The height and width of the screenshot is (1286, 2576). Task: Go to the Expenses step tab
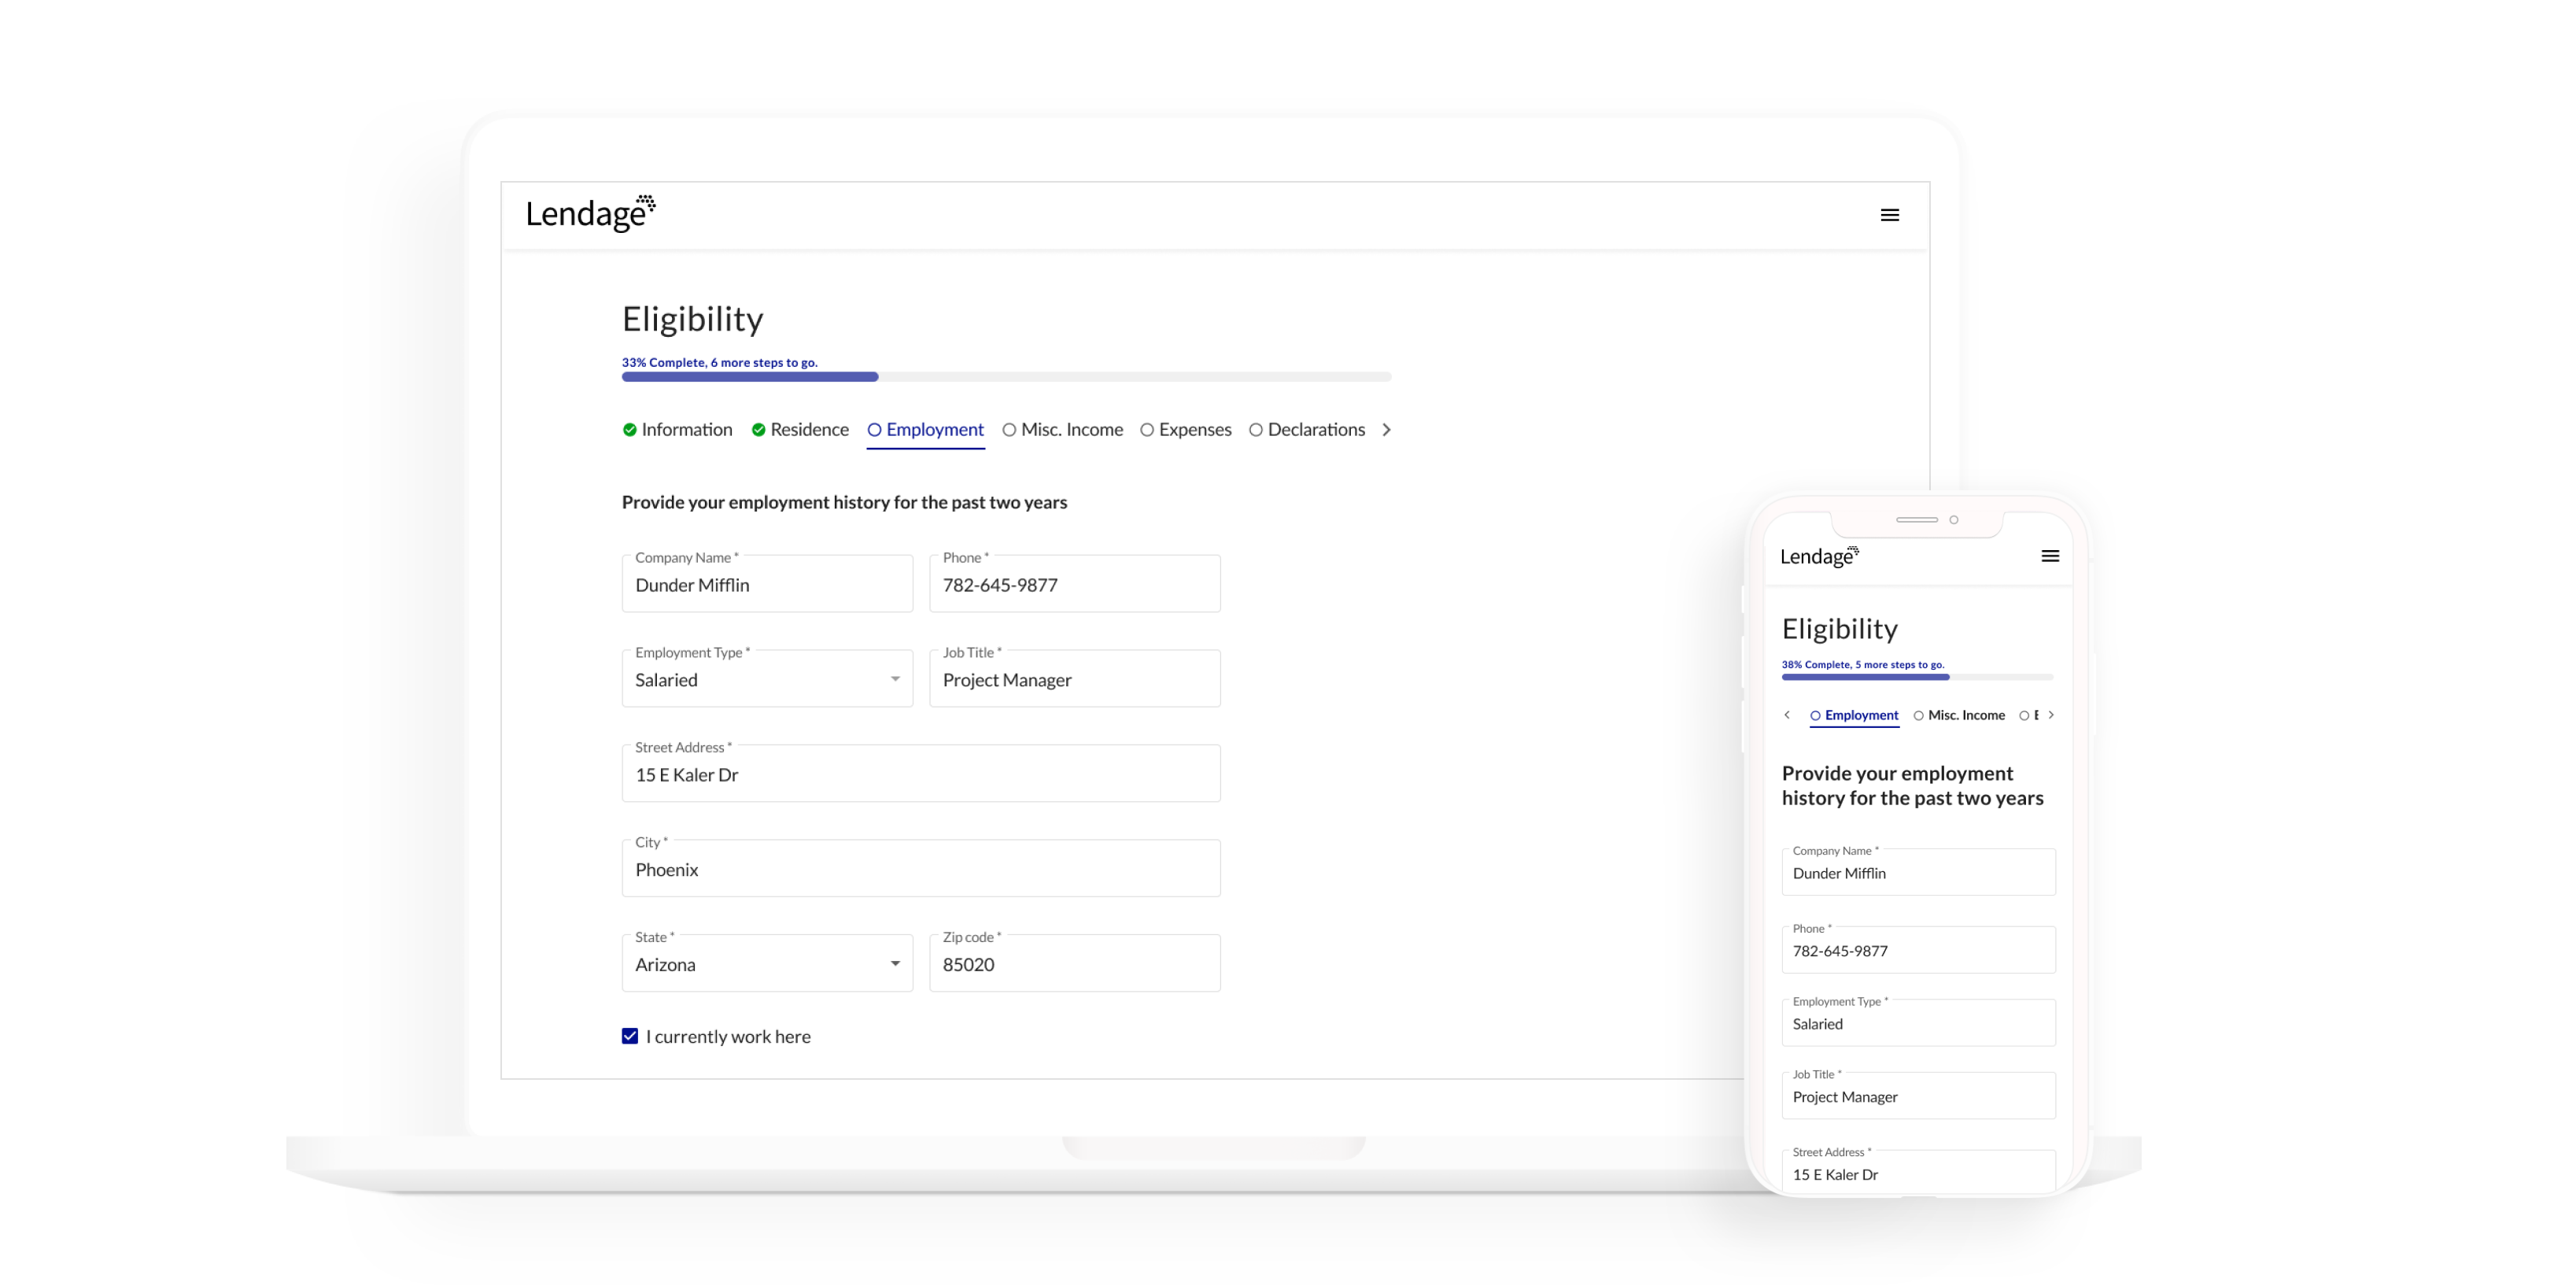(x=1186, y=430)
